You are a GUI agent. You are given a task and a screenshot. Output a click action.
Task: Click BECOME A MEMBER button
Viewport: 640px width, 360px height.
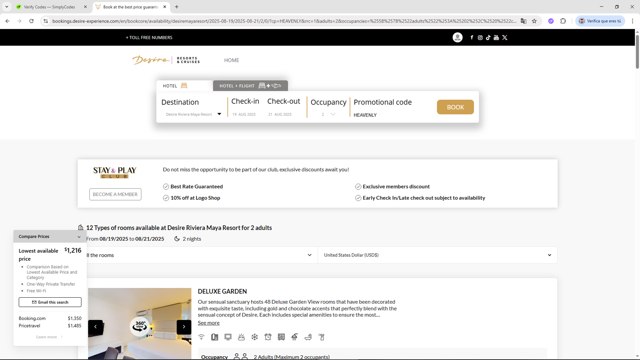pos(115,194)
